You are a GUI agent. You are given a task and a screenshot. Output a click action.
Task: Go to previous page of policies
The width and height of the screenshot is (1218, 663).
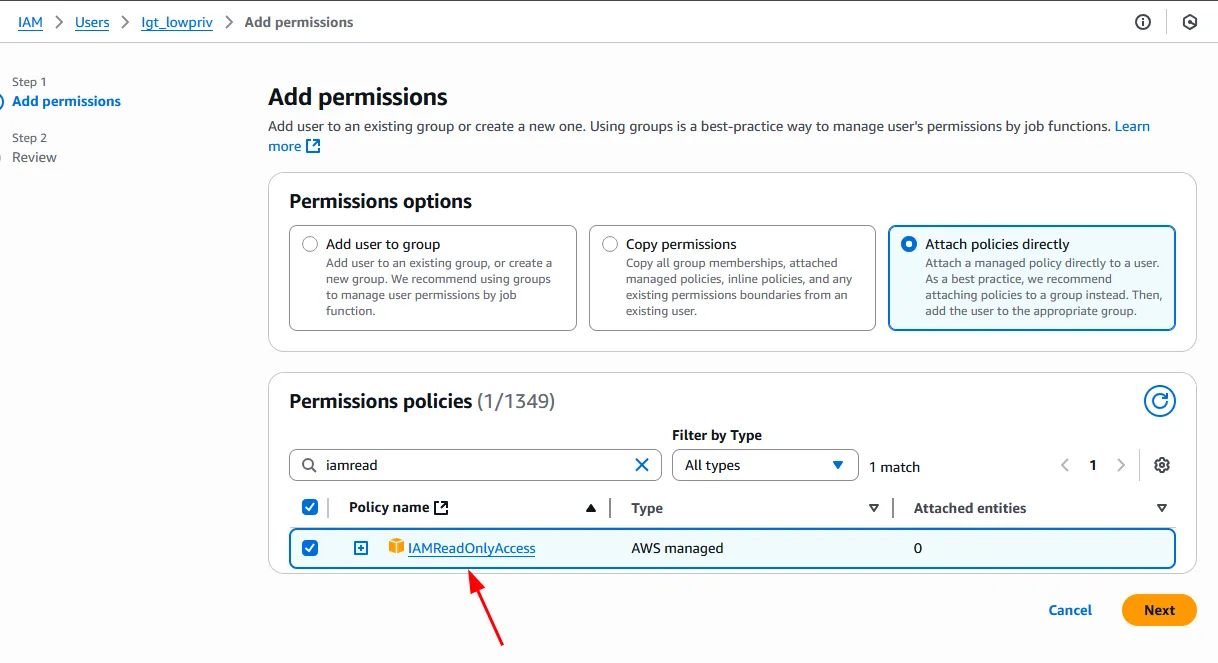tap(1065, 465)
